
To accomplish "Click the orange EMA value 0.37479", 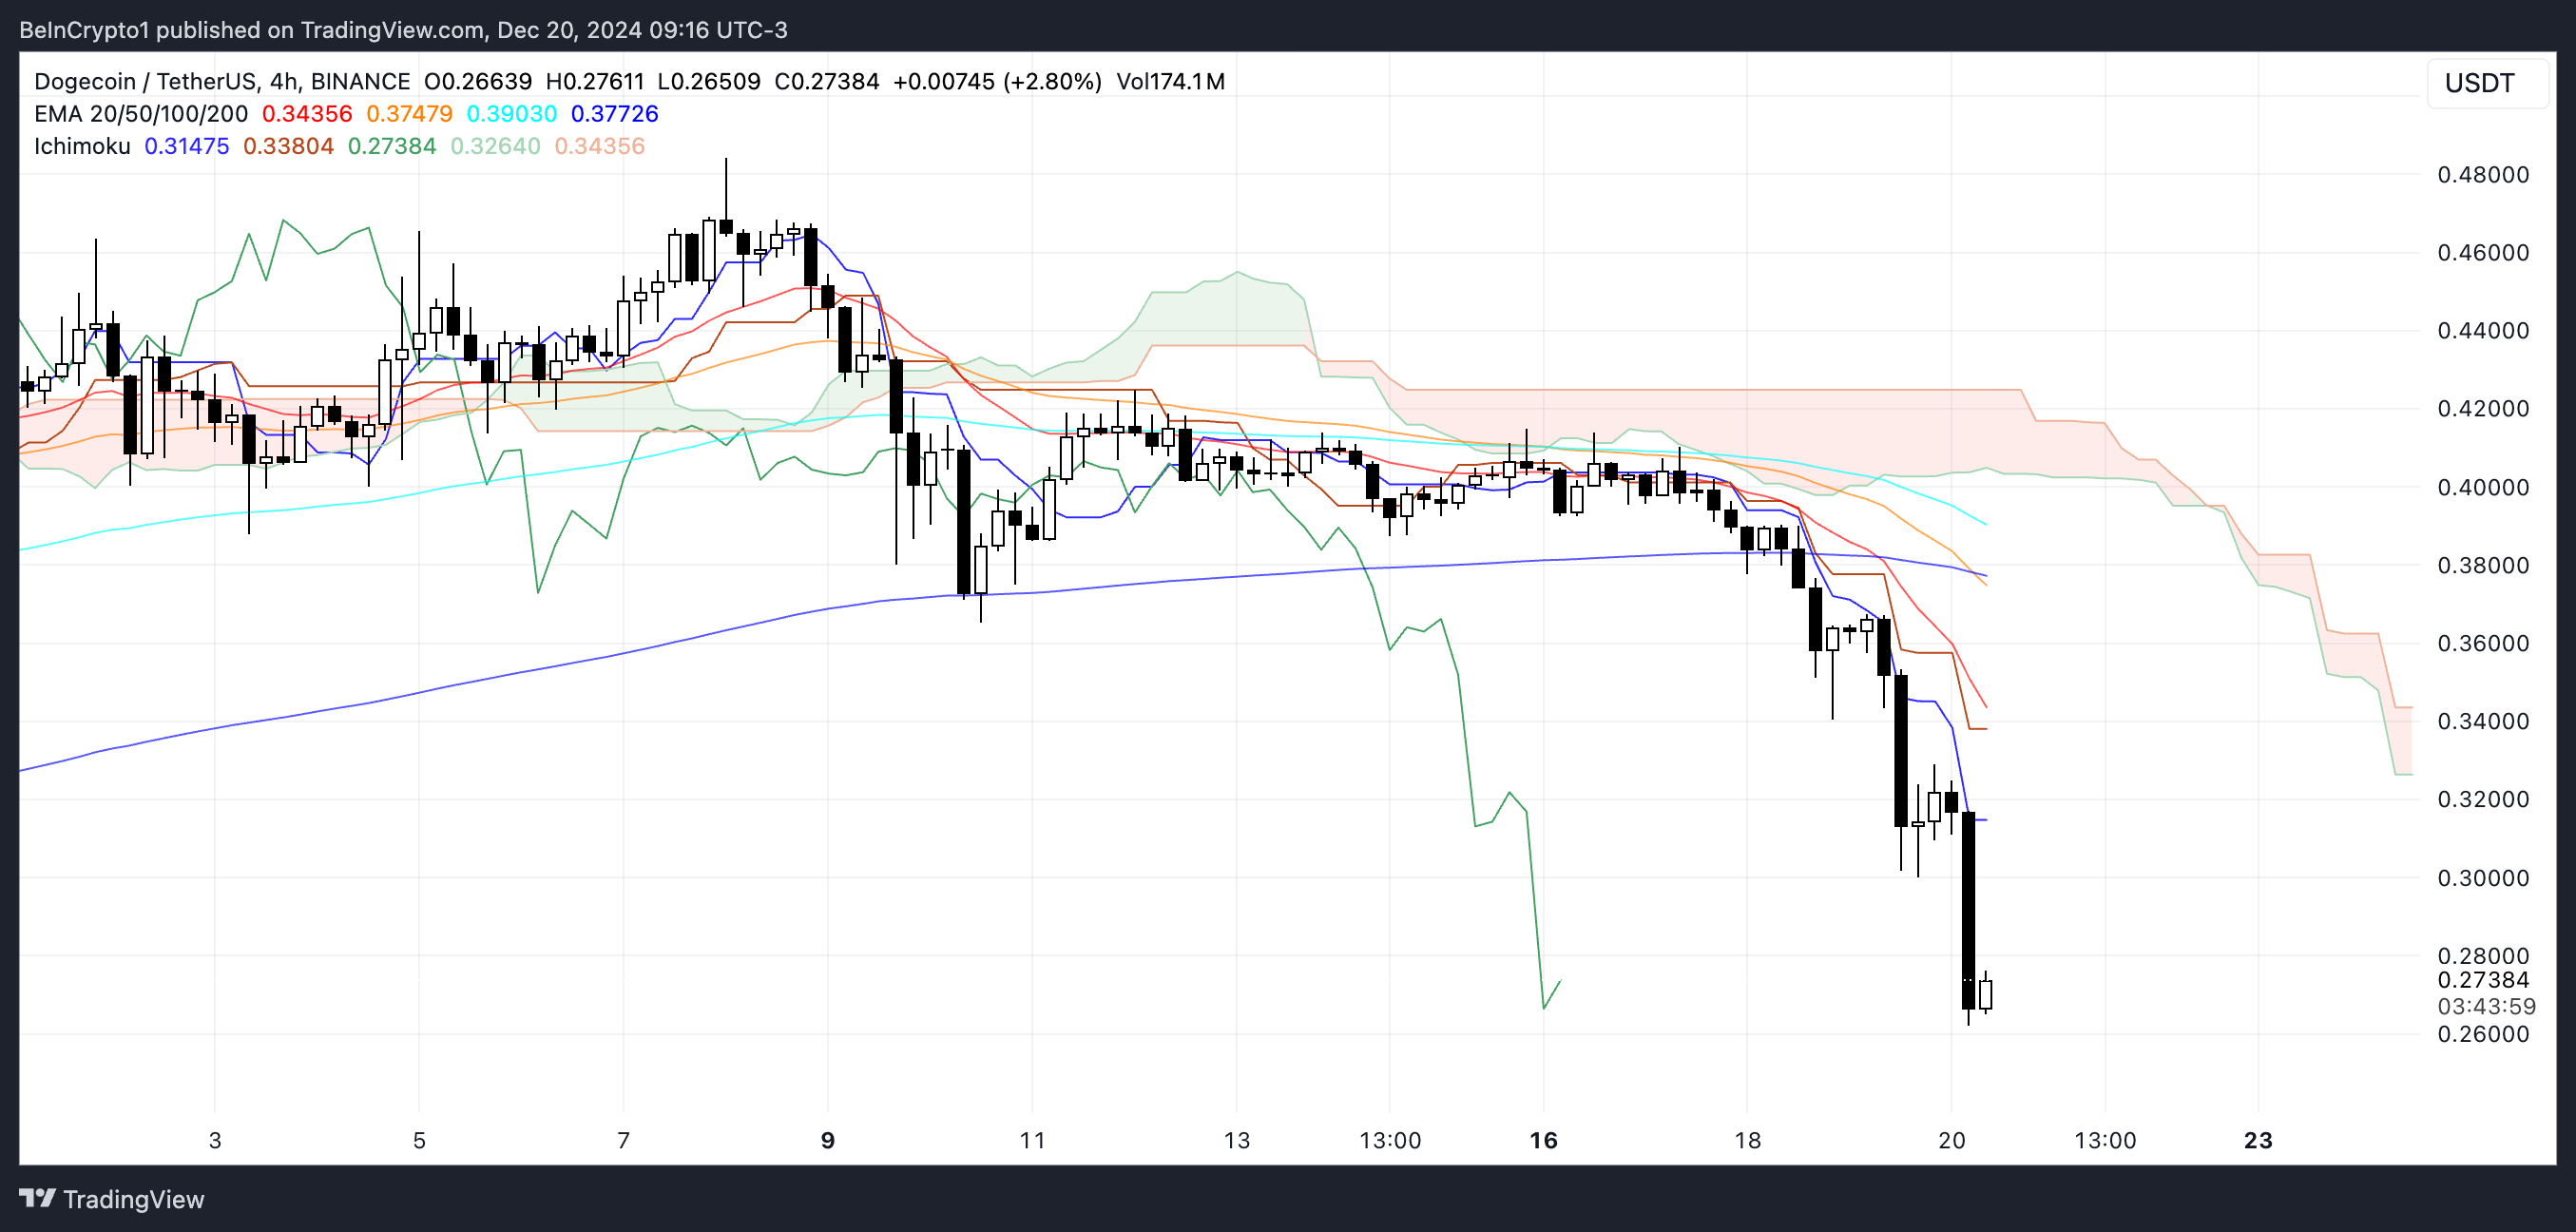I will pyautogui.click(x=409, y=114).
